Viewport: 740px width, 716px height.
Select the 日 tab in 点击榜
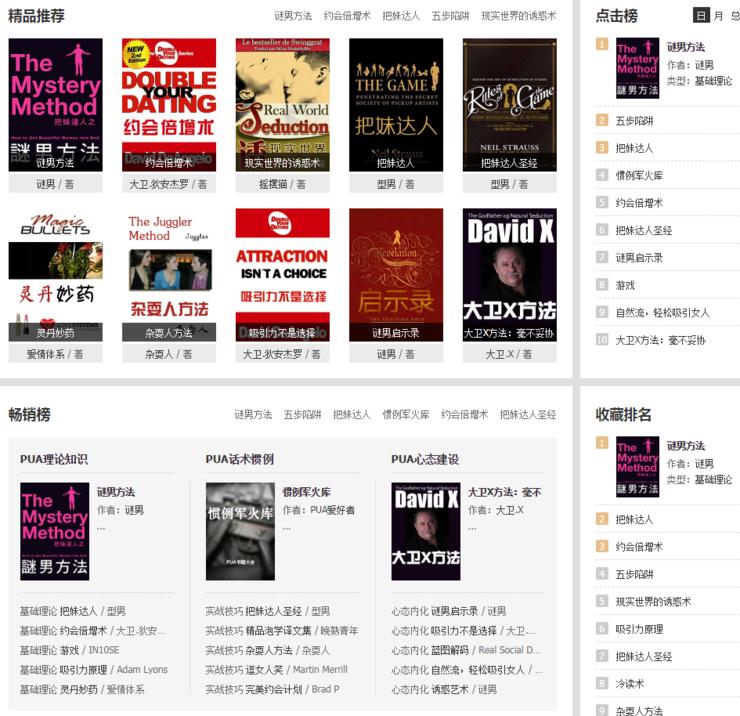(701, 16)
